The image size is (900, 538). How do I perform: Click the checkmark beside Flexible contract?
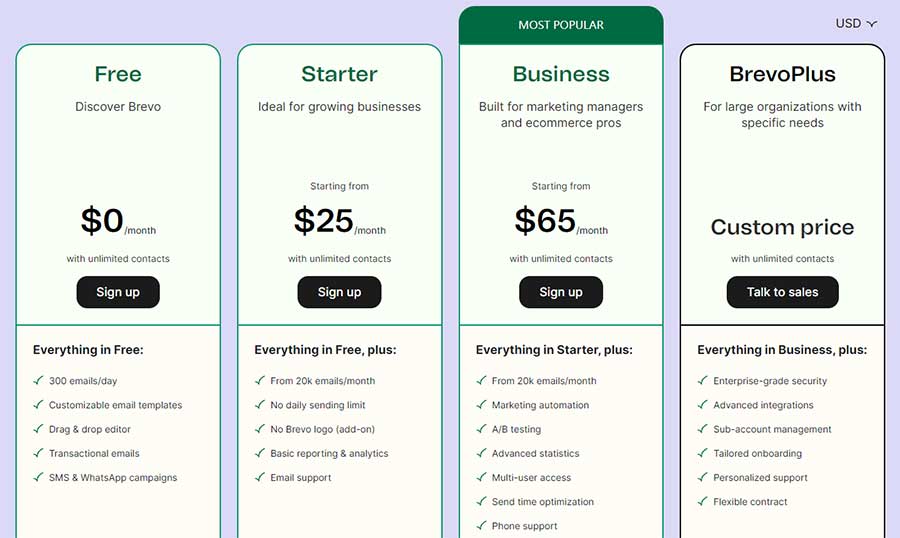(x=703, y=501)
